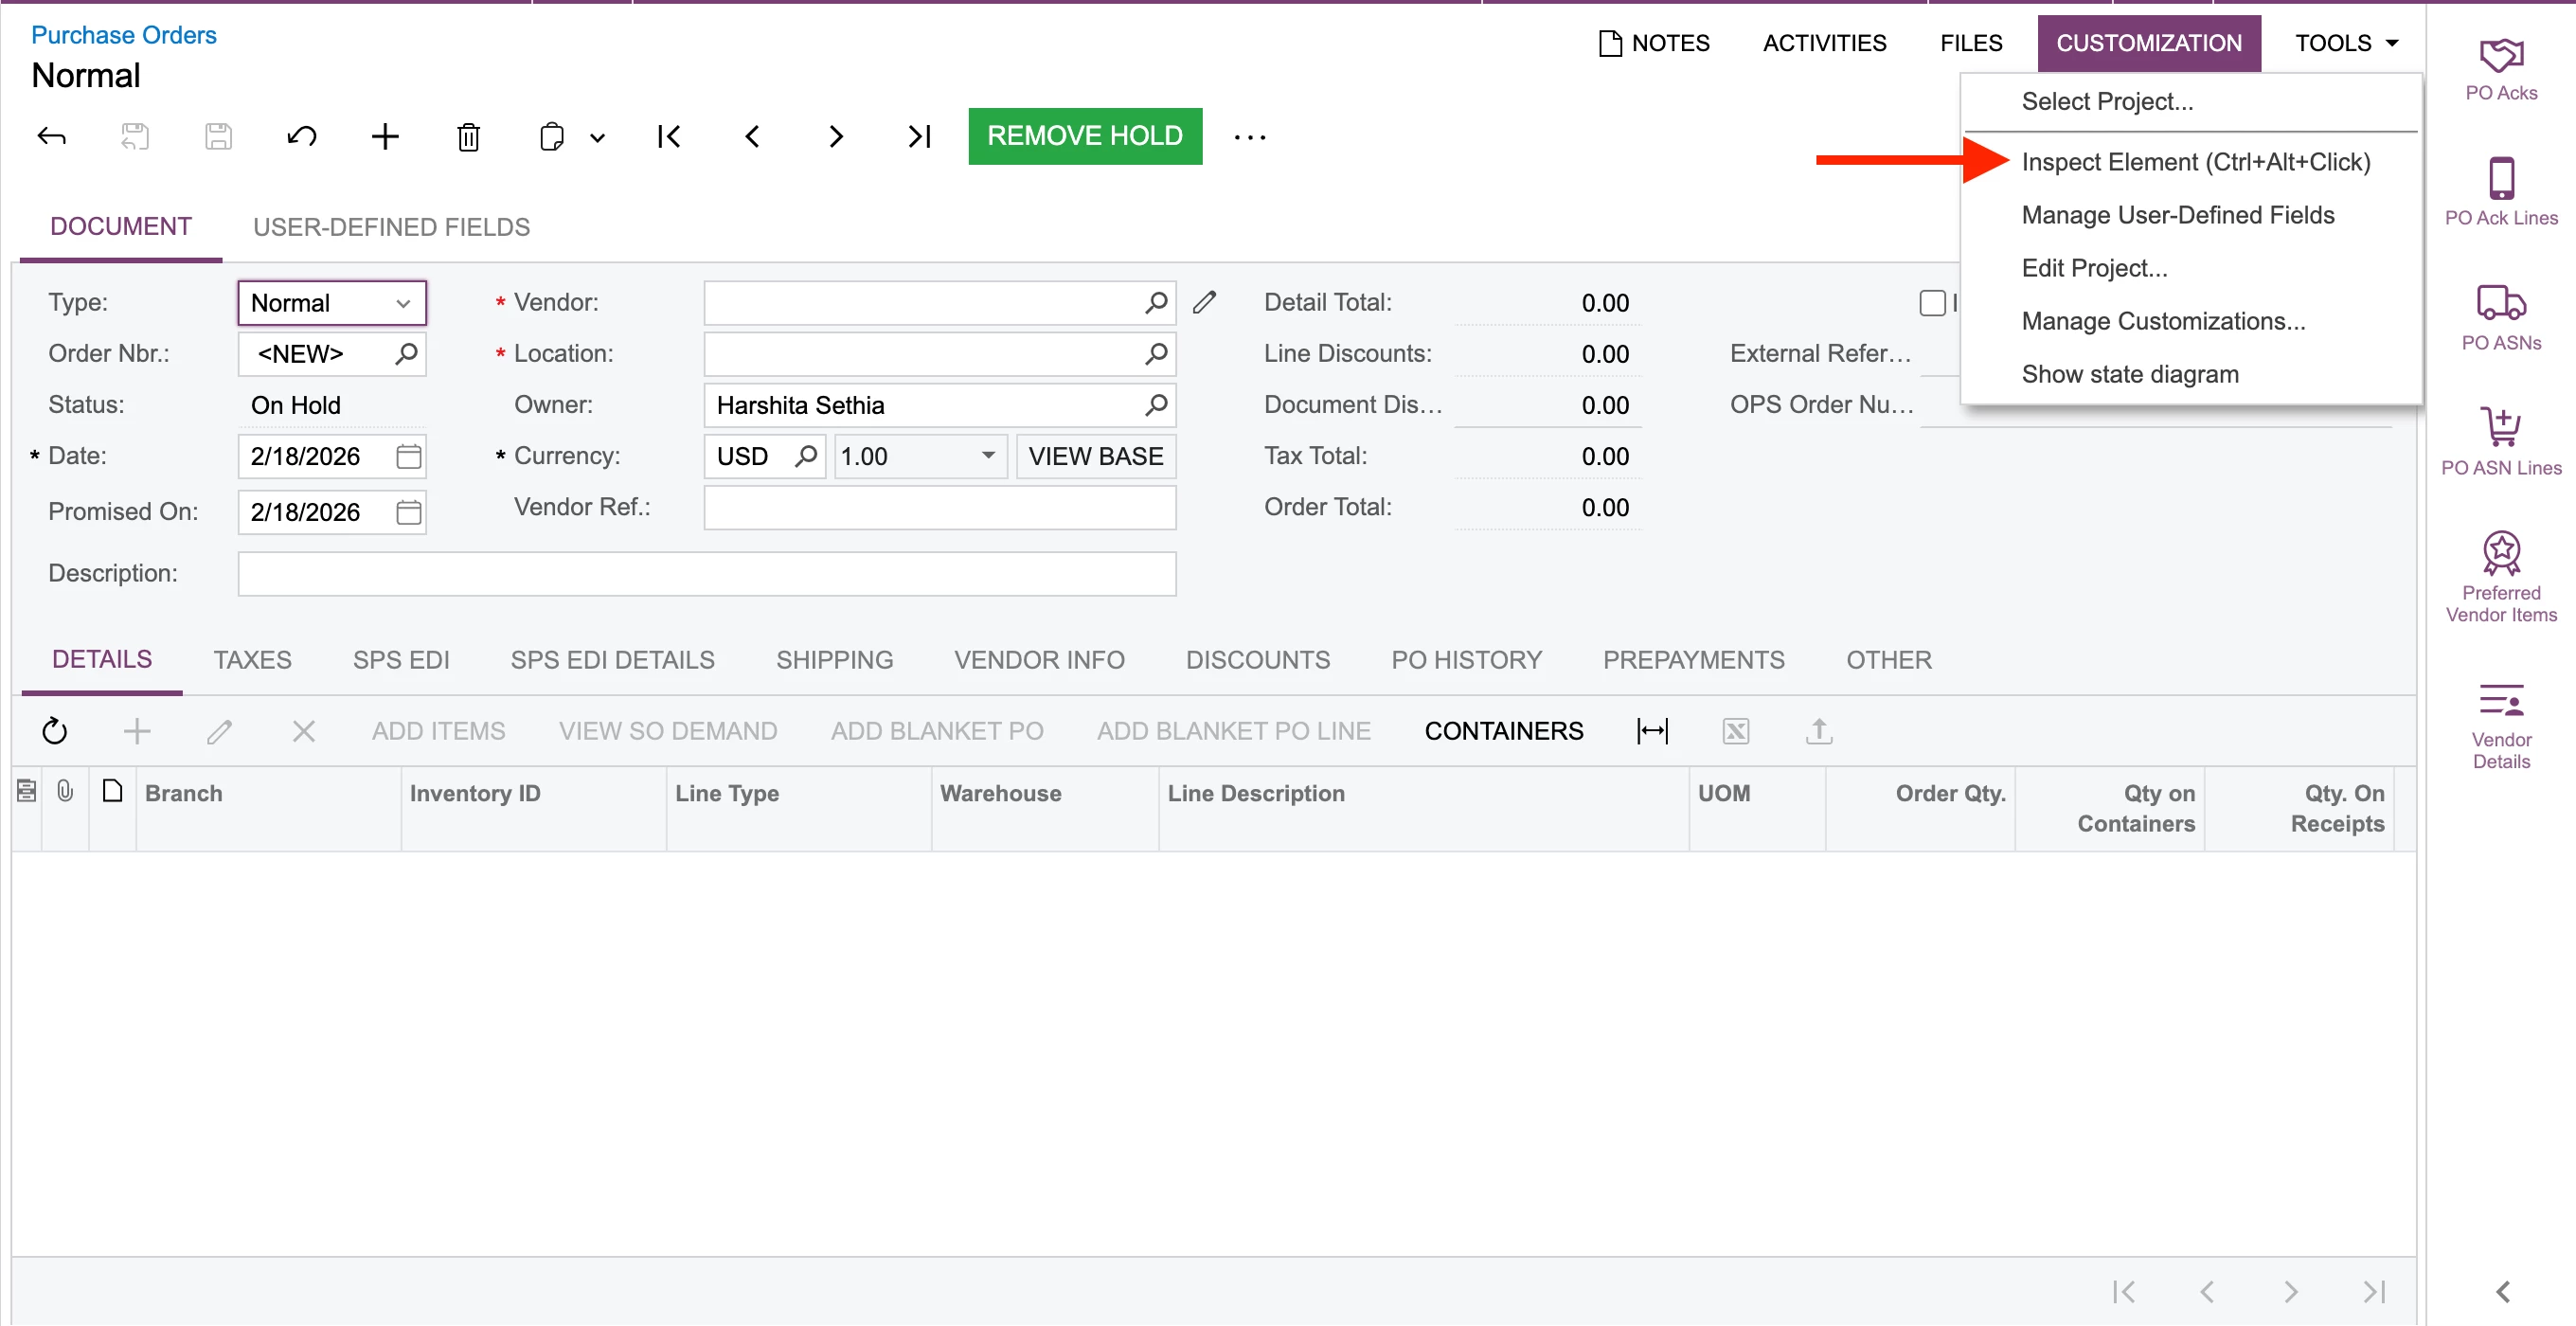
Task: Open the currency rate 1.00 dropdown
Action: [x=987, y=456]
